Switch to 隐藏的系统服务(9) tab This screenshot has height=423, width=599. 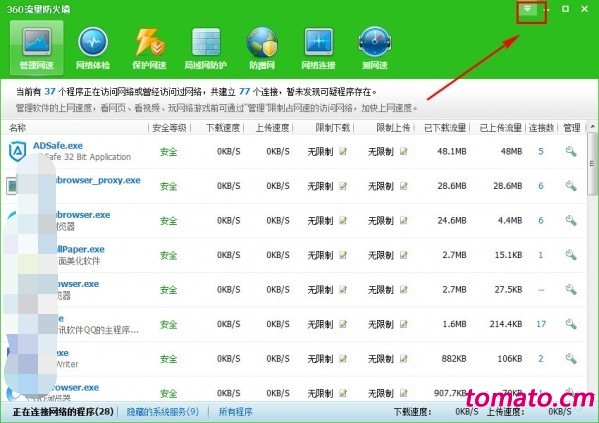tap(163, 412)
